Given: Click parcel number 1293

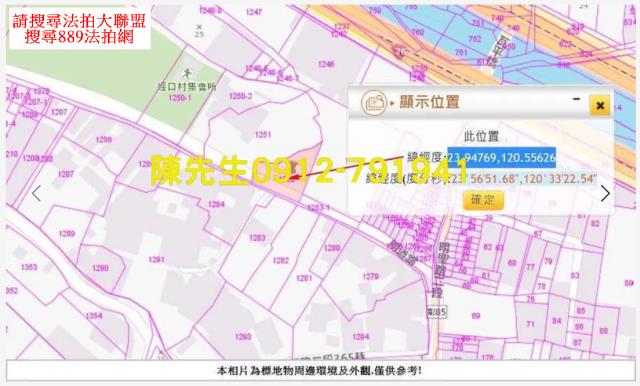Looking at the screenshot, I should click(x=243, y=337).
